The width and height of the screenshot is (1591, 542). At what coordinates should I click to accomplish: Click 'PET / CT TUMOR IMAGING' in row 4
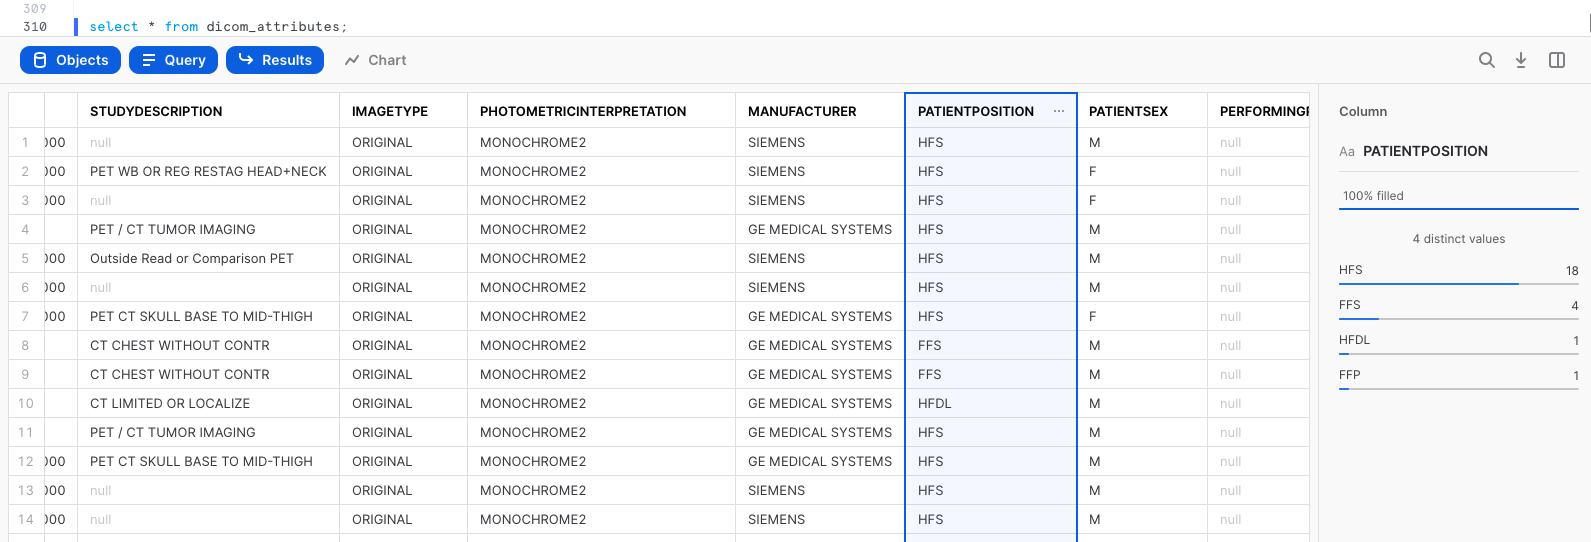tap(208, 229)
